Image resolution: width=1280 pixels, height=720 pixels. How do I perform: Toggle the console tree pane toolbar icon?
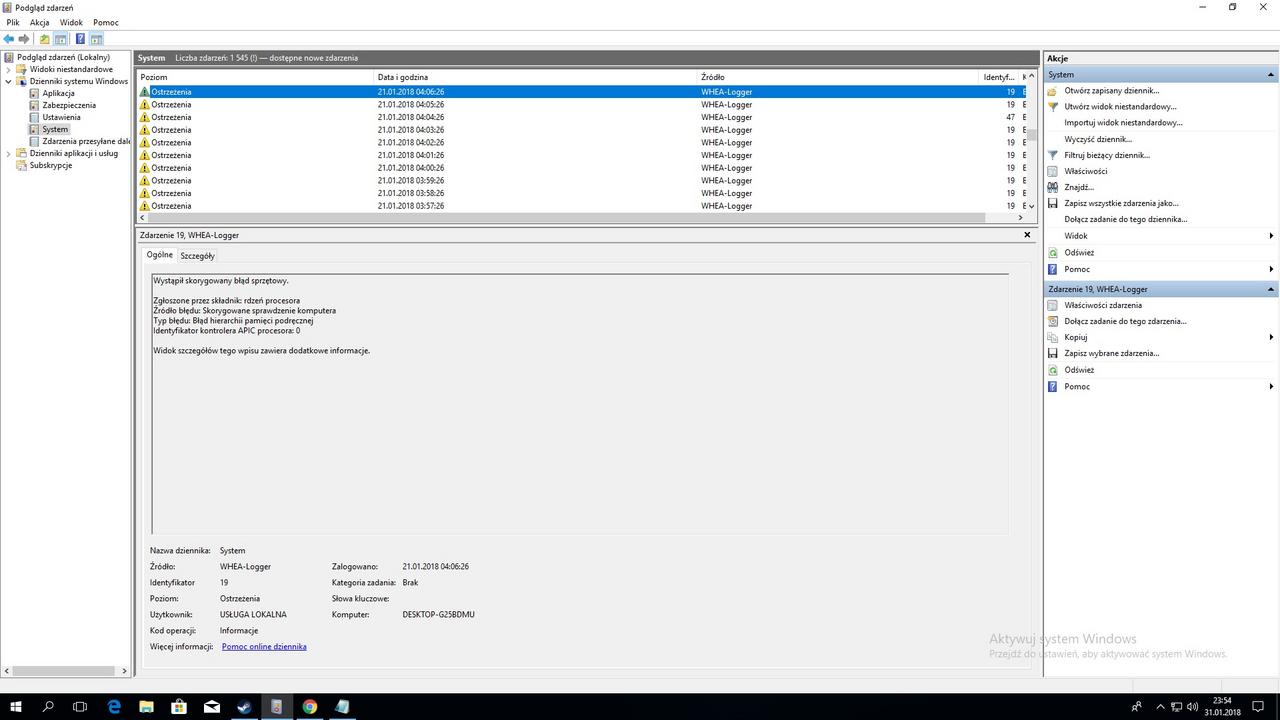(61, 39)
